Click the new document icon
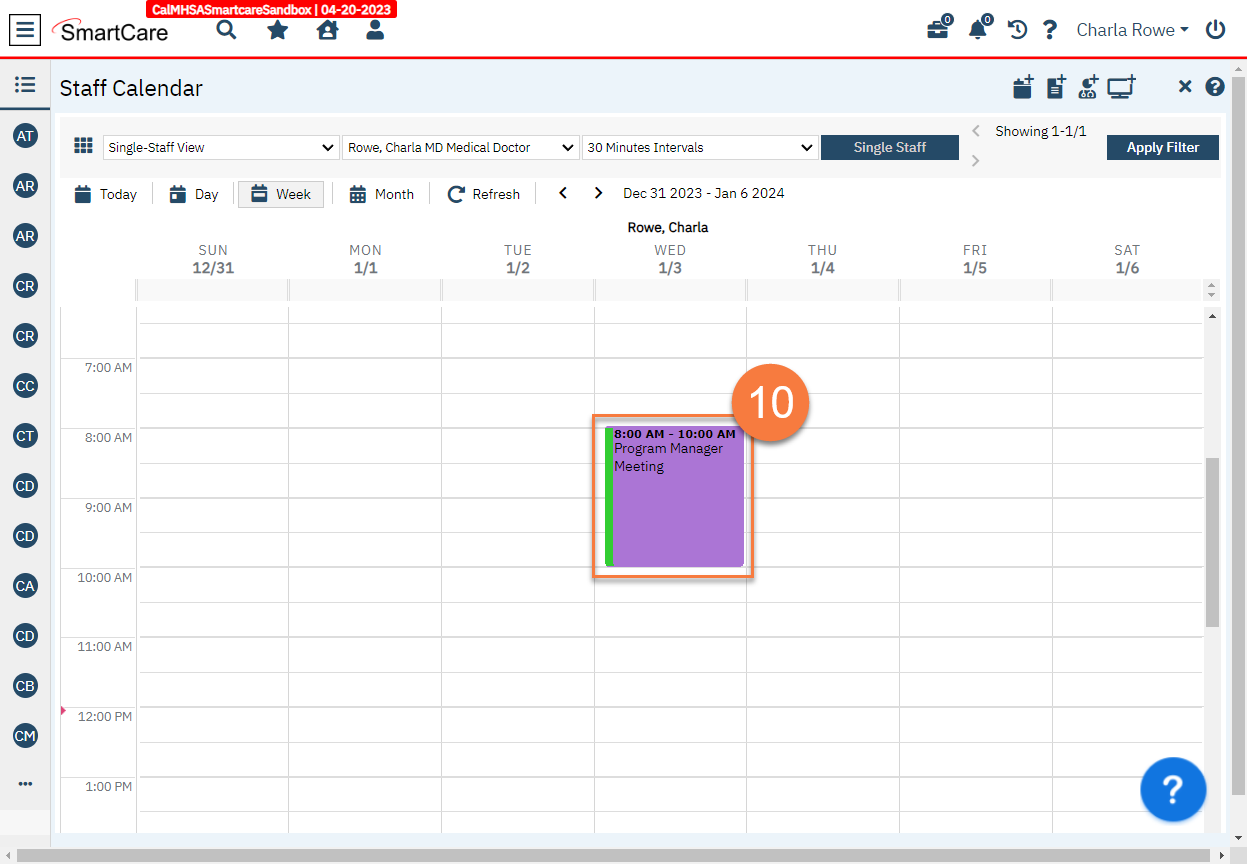 pos(1055,87)
